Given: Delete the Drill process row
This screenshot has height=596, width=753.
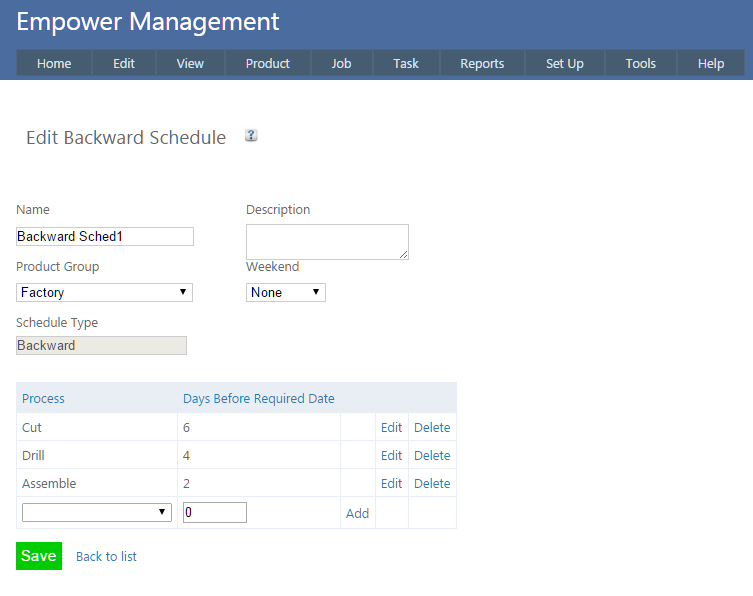Looking at the screenshot, I should click(432, 455).
